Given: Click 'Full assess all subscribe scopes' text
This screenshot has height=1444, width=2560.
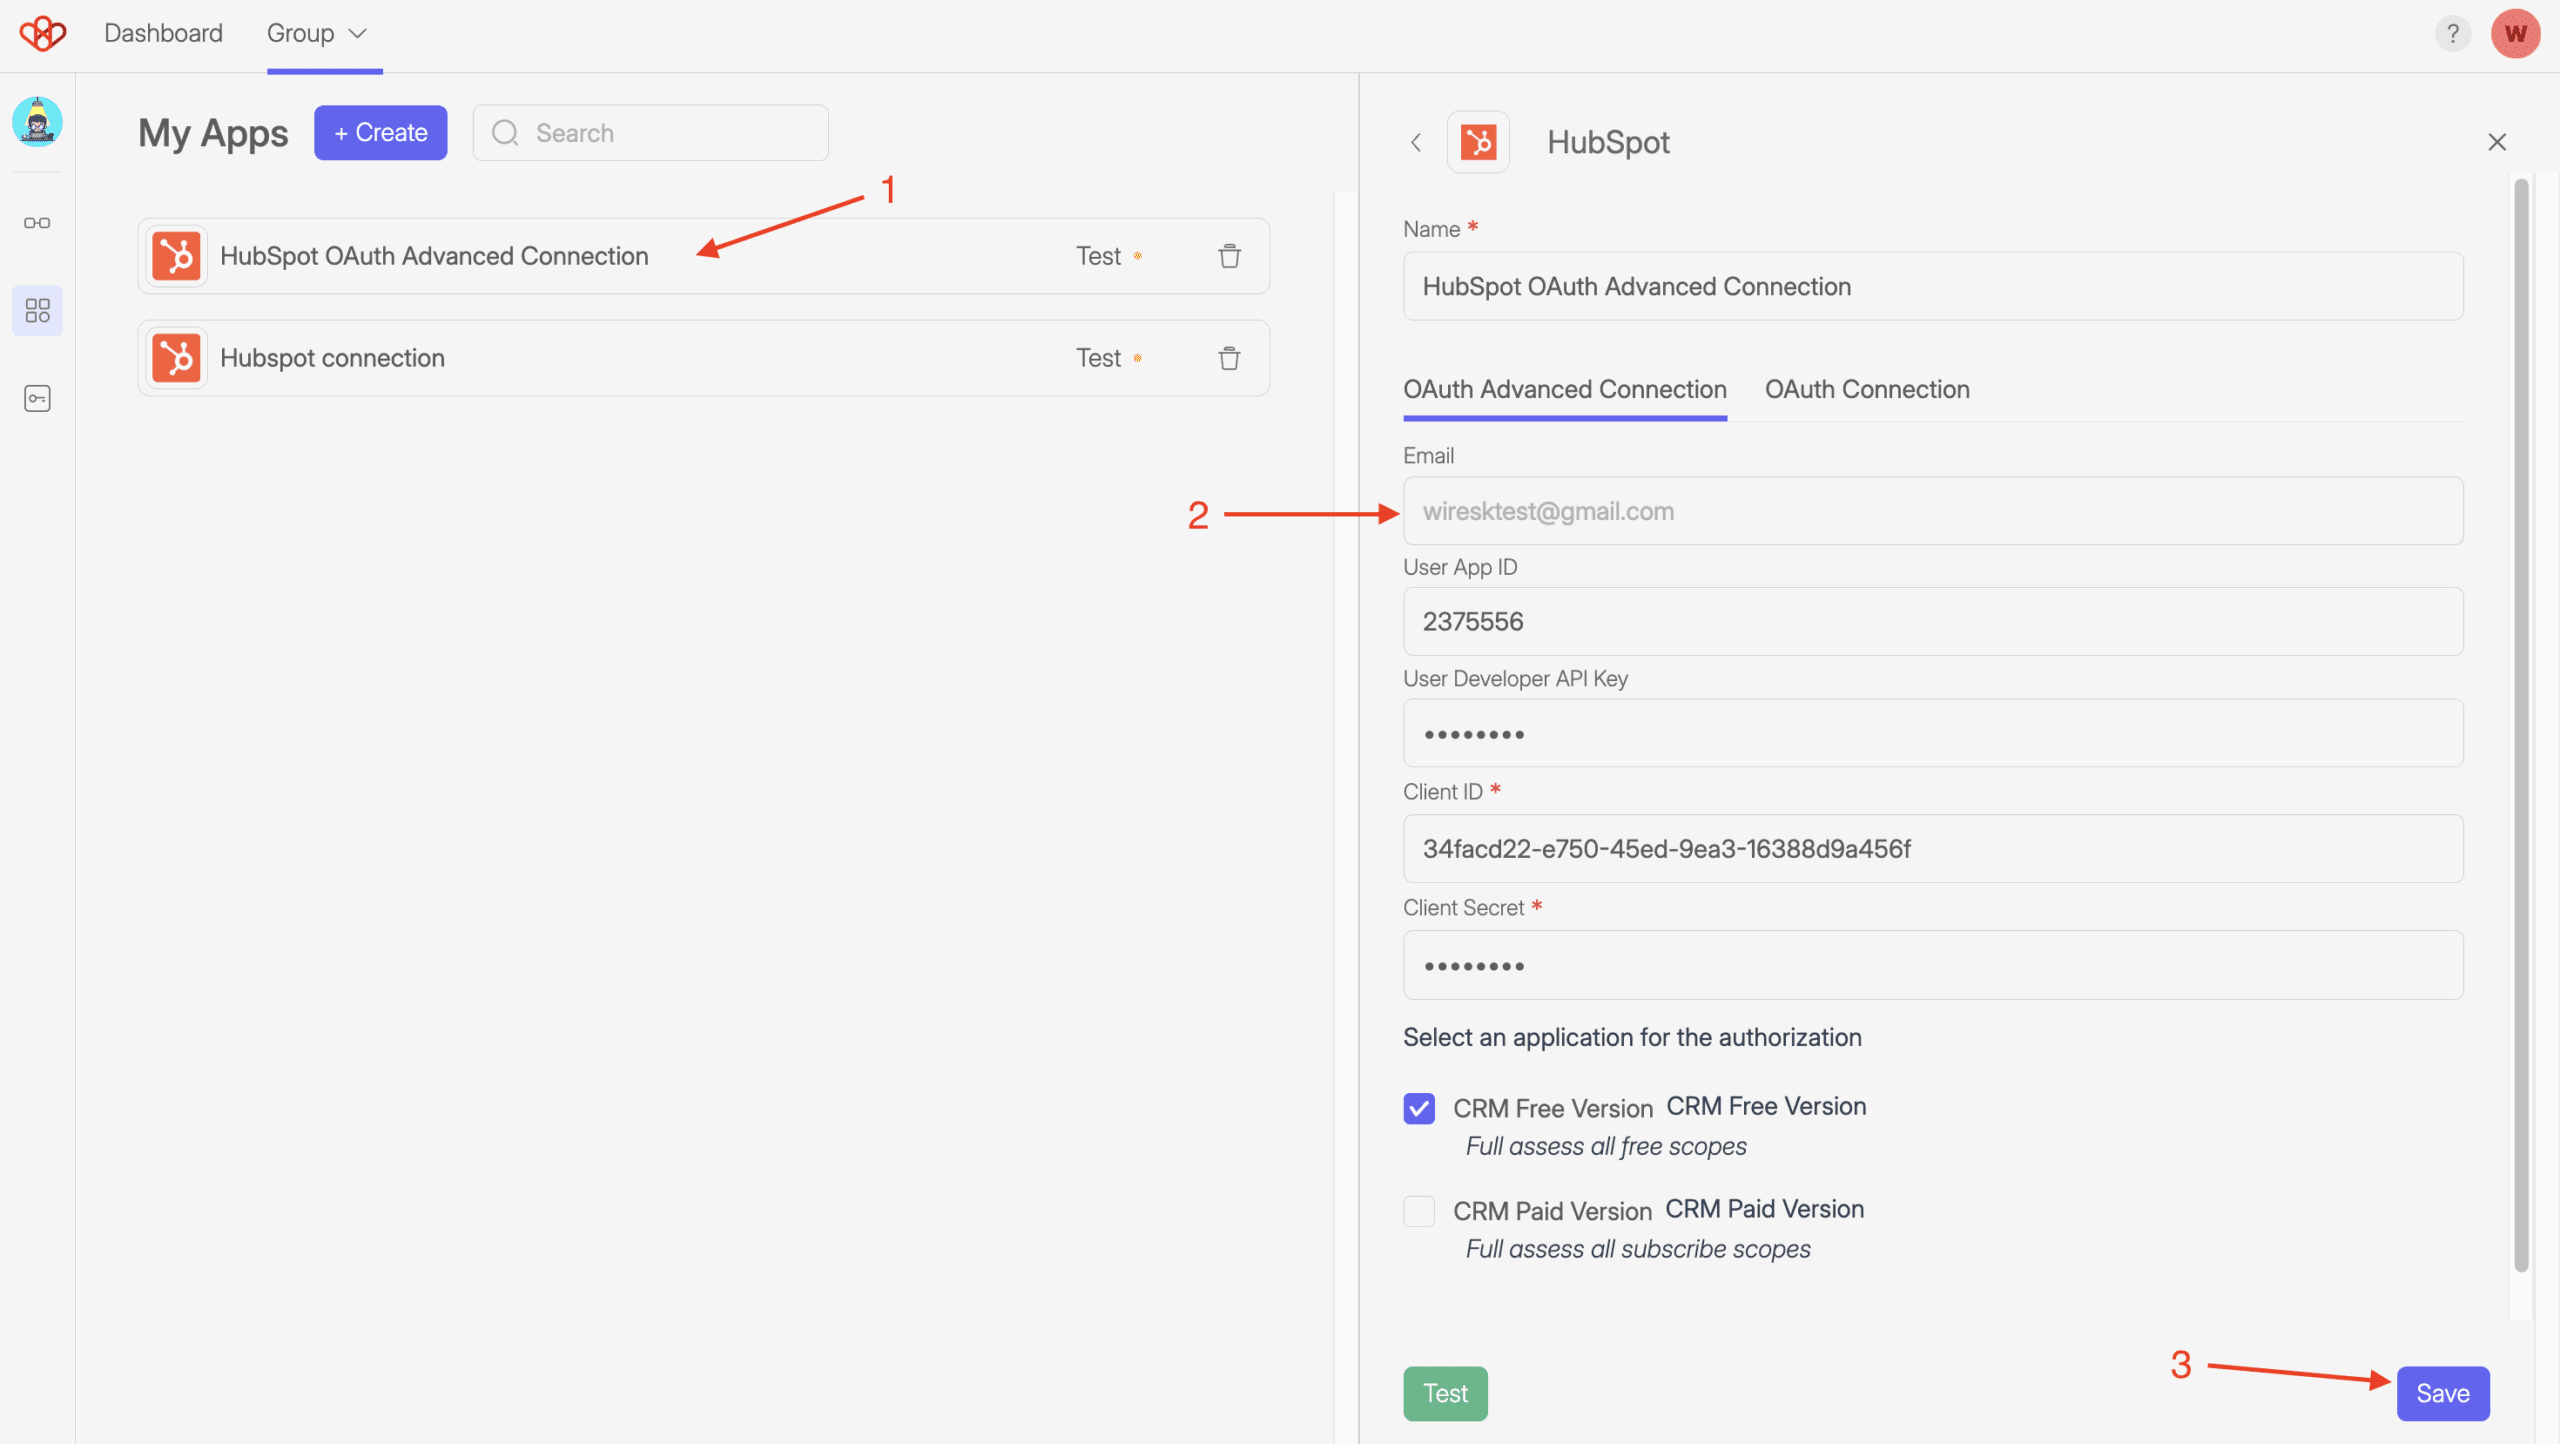Looking at the screenshot, I should [1638, 1249].
